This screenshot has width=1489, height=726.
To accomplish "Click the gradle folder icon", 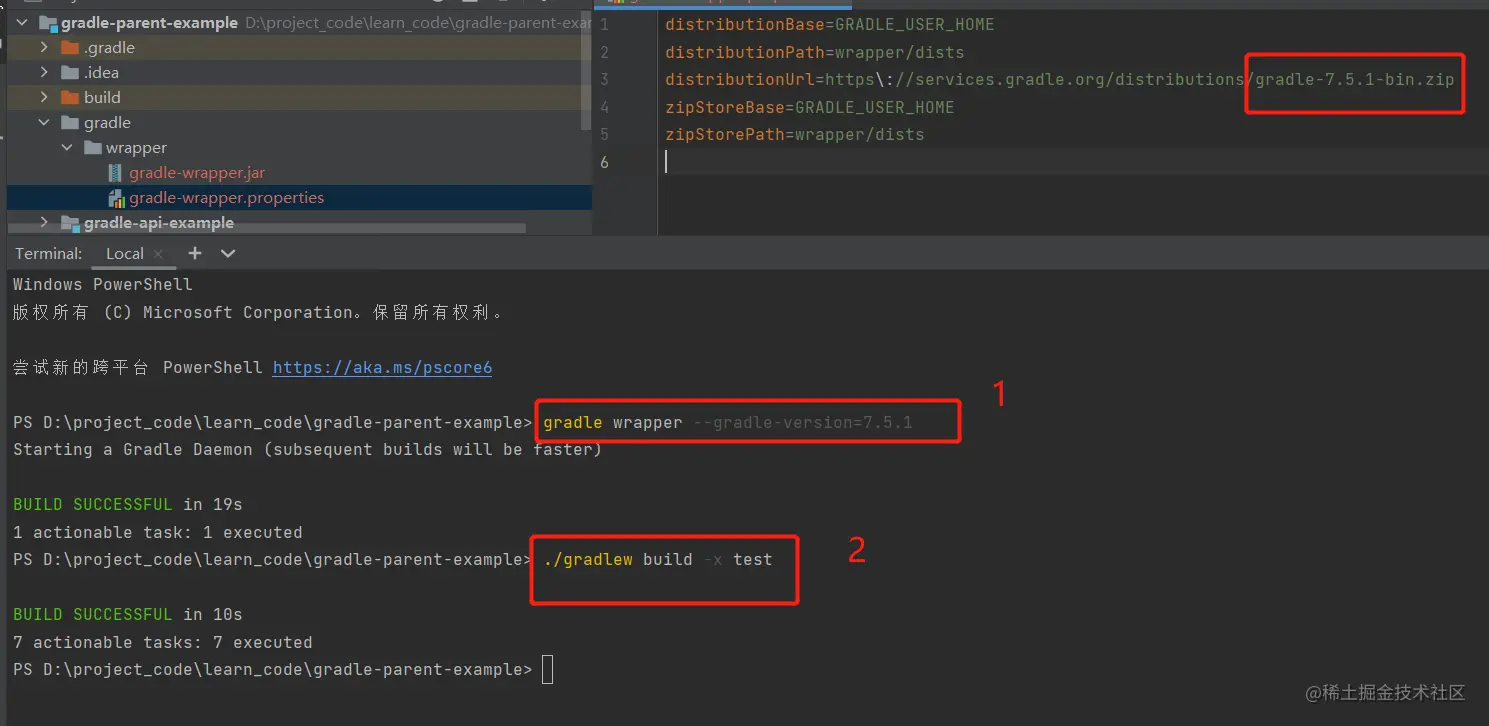I will coord(70,122).
